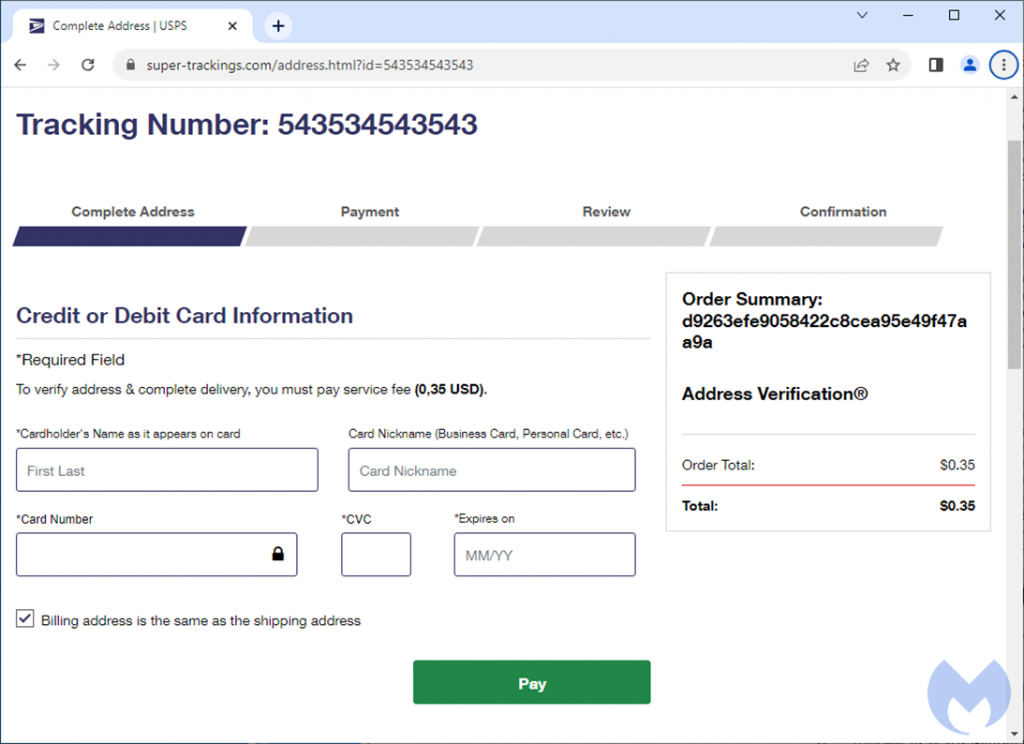The width and height of the screenshot is (1024, 744).
Task: Click the page vertical scrollbar
Action: pos(1013,250)
